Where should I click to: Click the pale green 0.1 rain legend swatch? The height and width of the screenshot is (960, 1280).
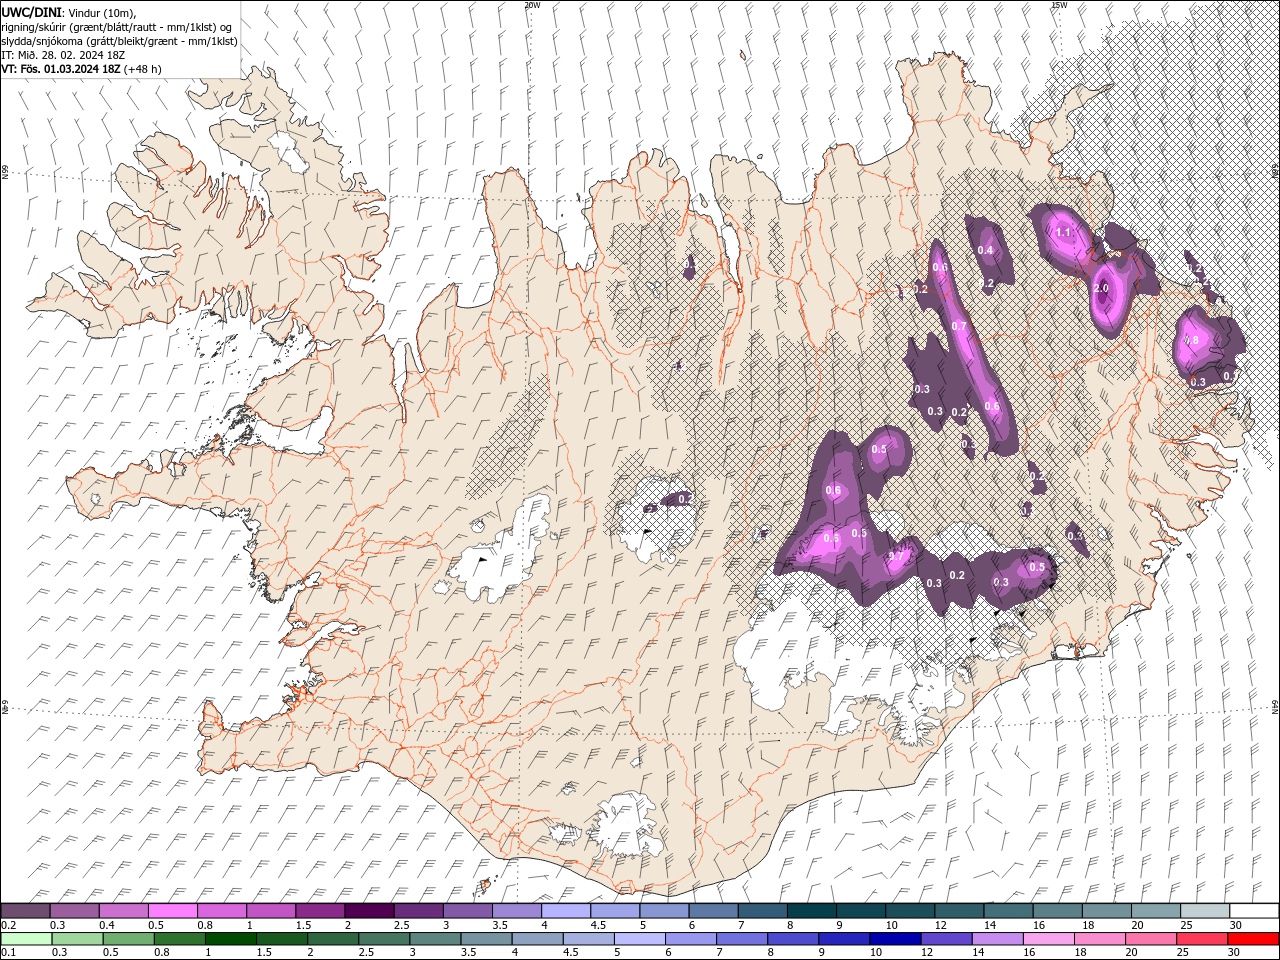pyautogui.click(x=26, y=939)
